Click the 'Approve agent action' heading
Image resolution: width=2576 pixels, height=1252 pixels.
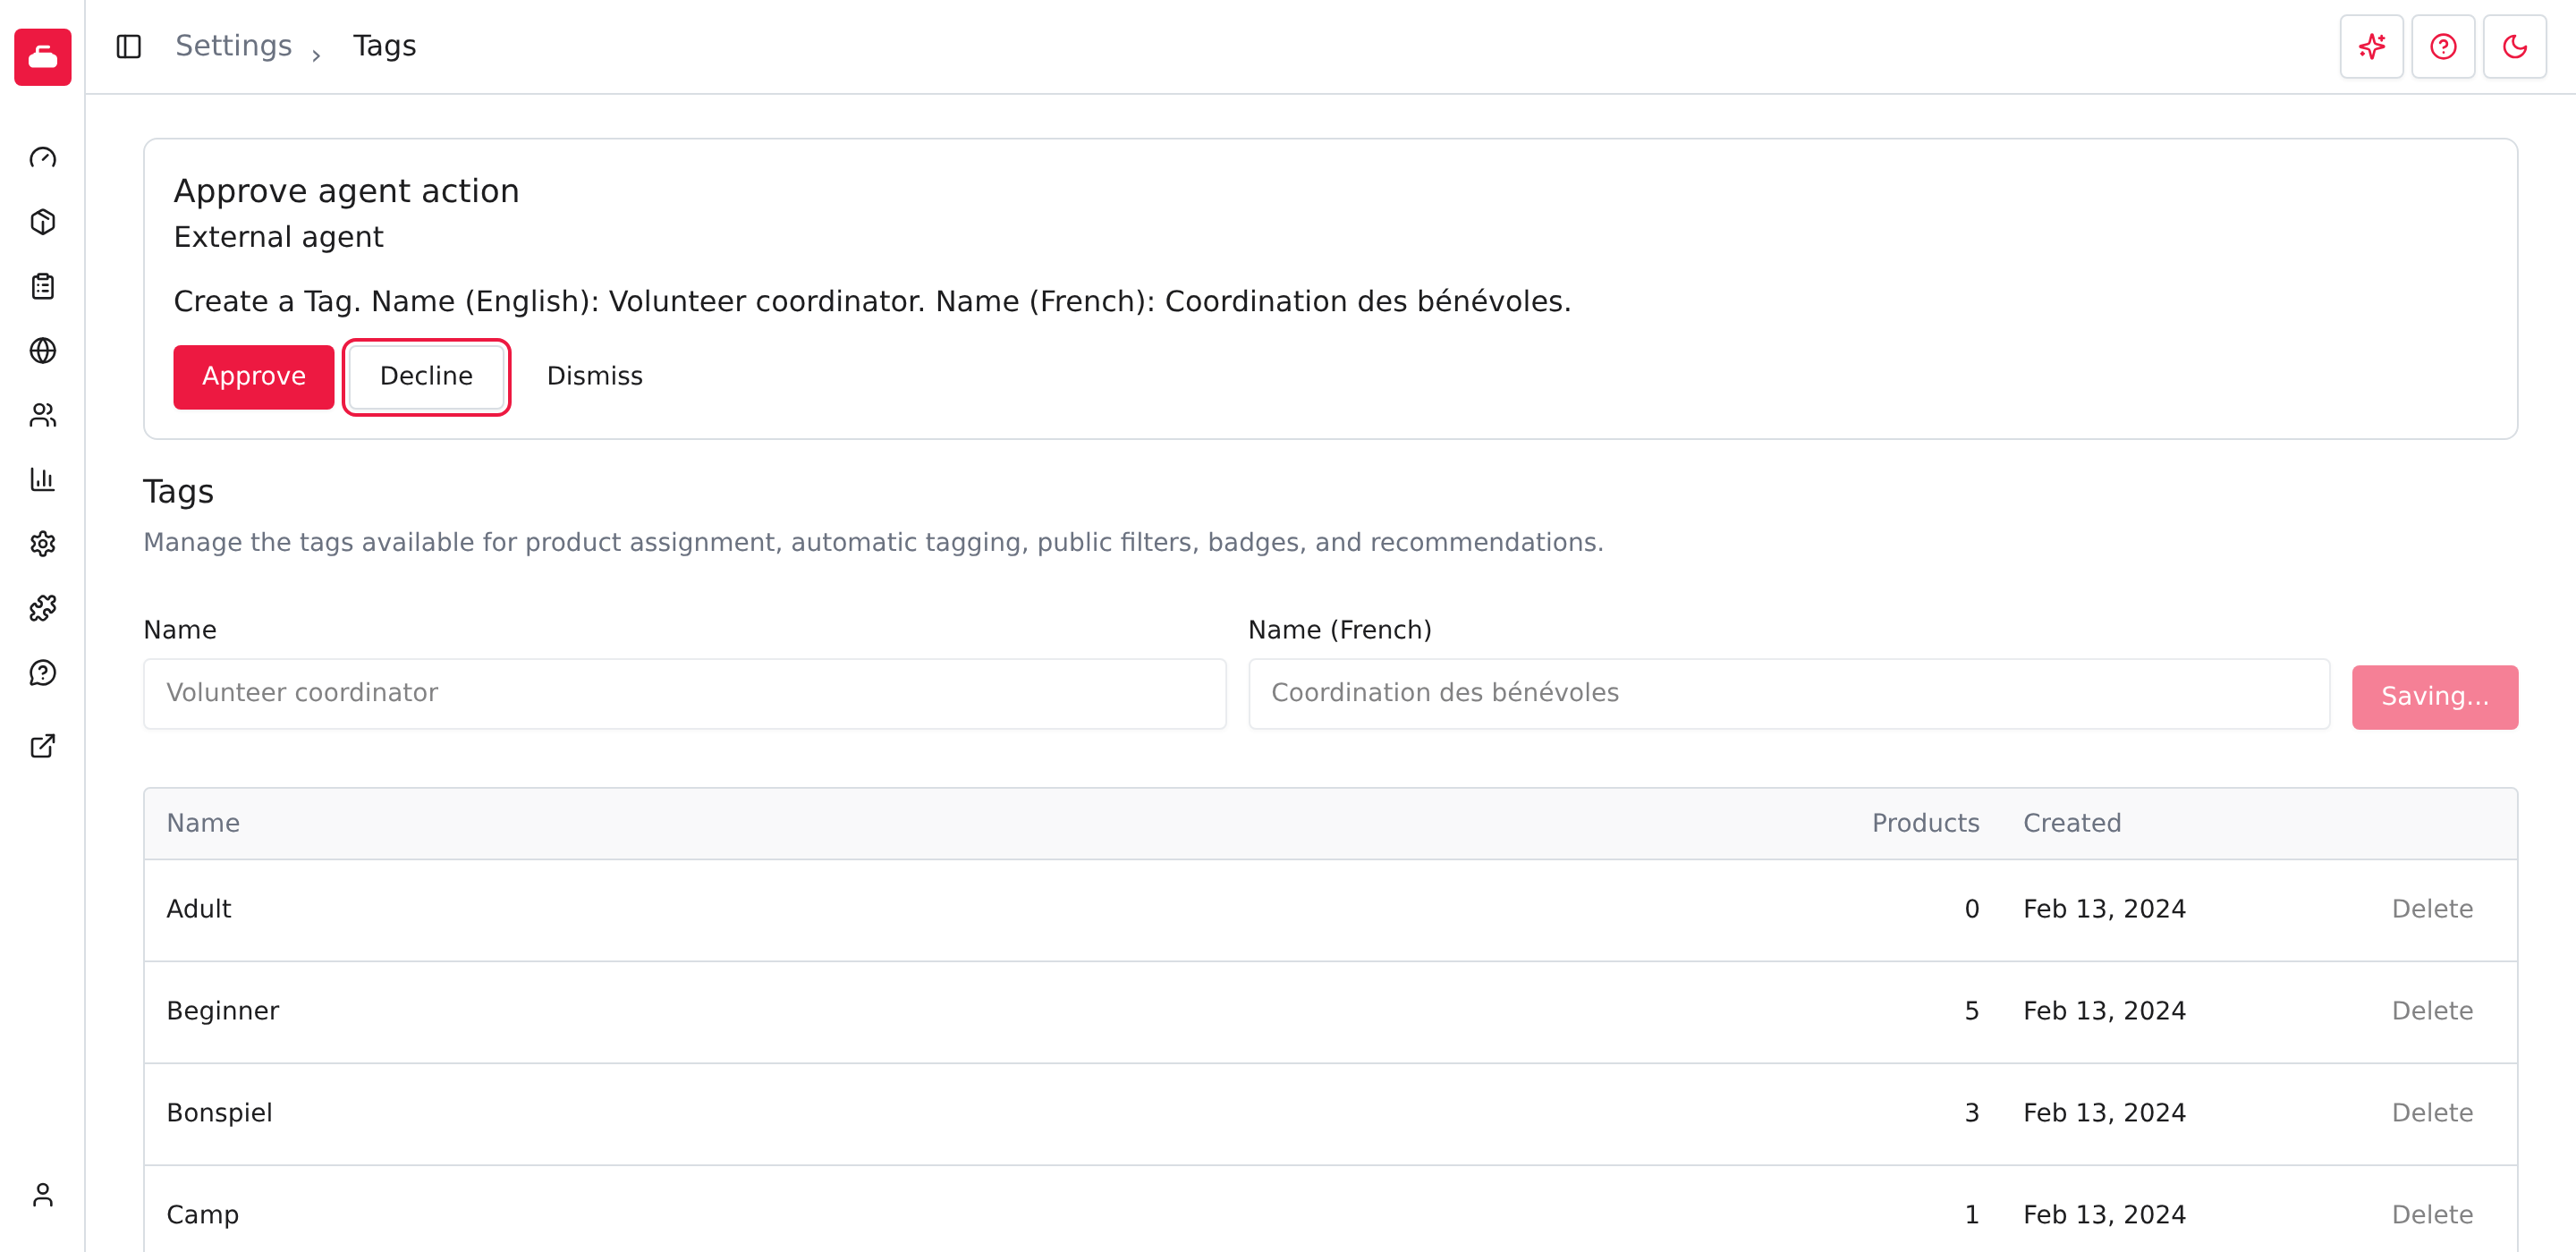click(x=346, y=191)
